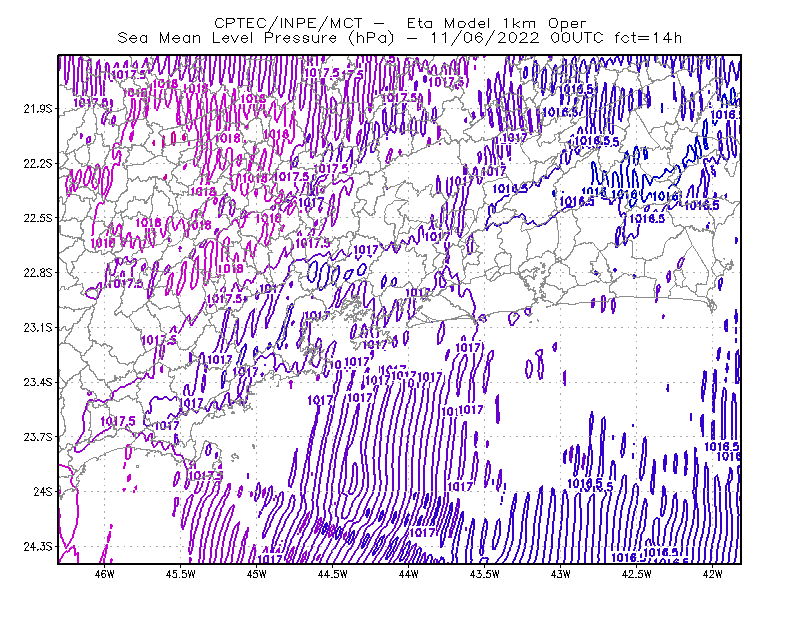
Task: Pick the 42.5W longitude axis label
Action: coord(636,574)
